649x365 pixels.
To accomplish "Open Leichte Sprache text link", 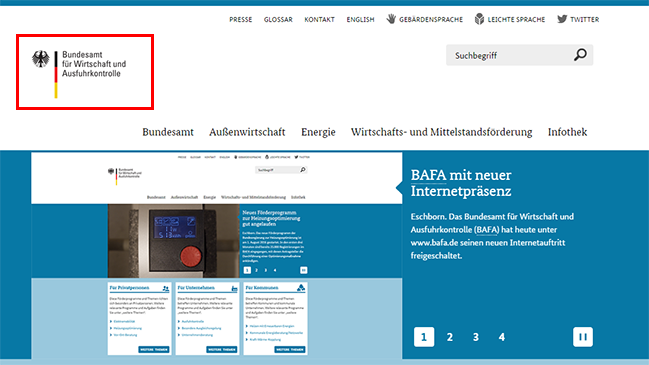I will (x=516, y=19).
